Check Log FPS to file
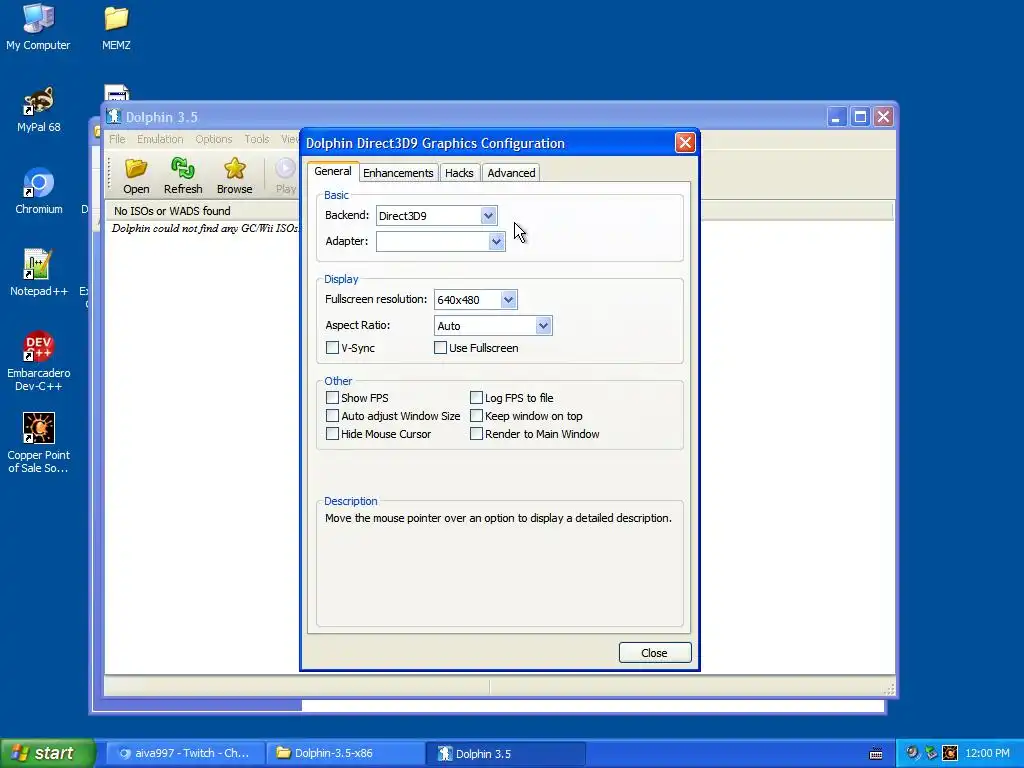 pos(476,397)
